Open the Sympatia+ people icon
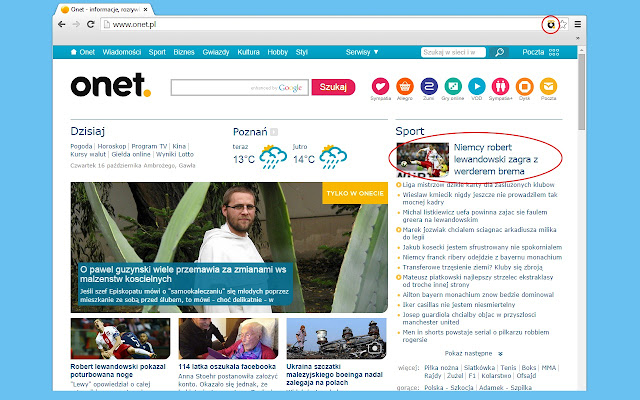 (x=500, y=86)
